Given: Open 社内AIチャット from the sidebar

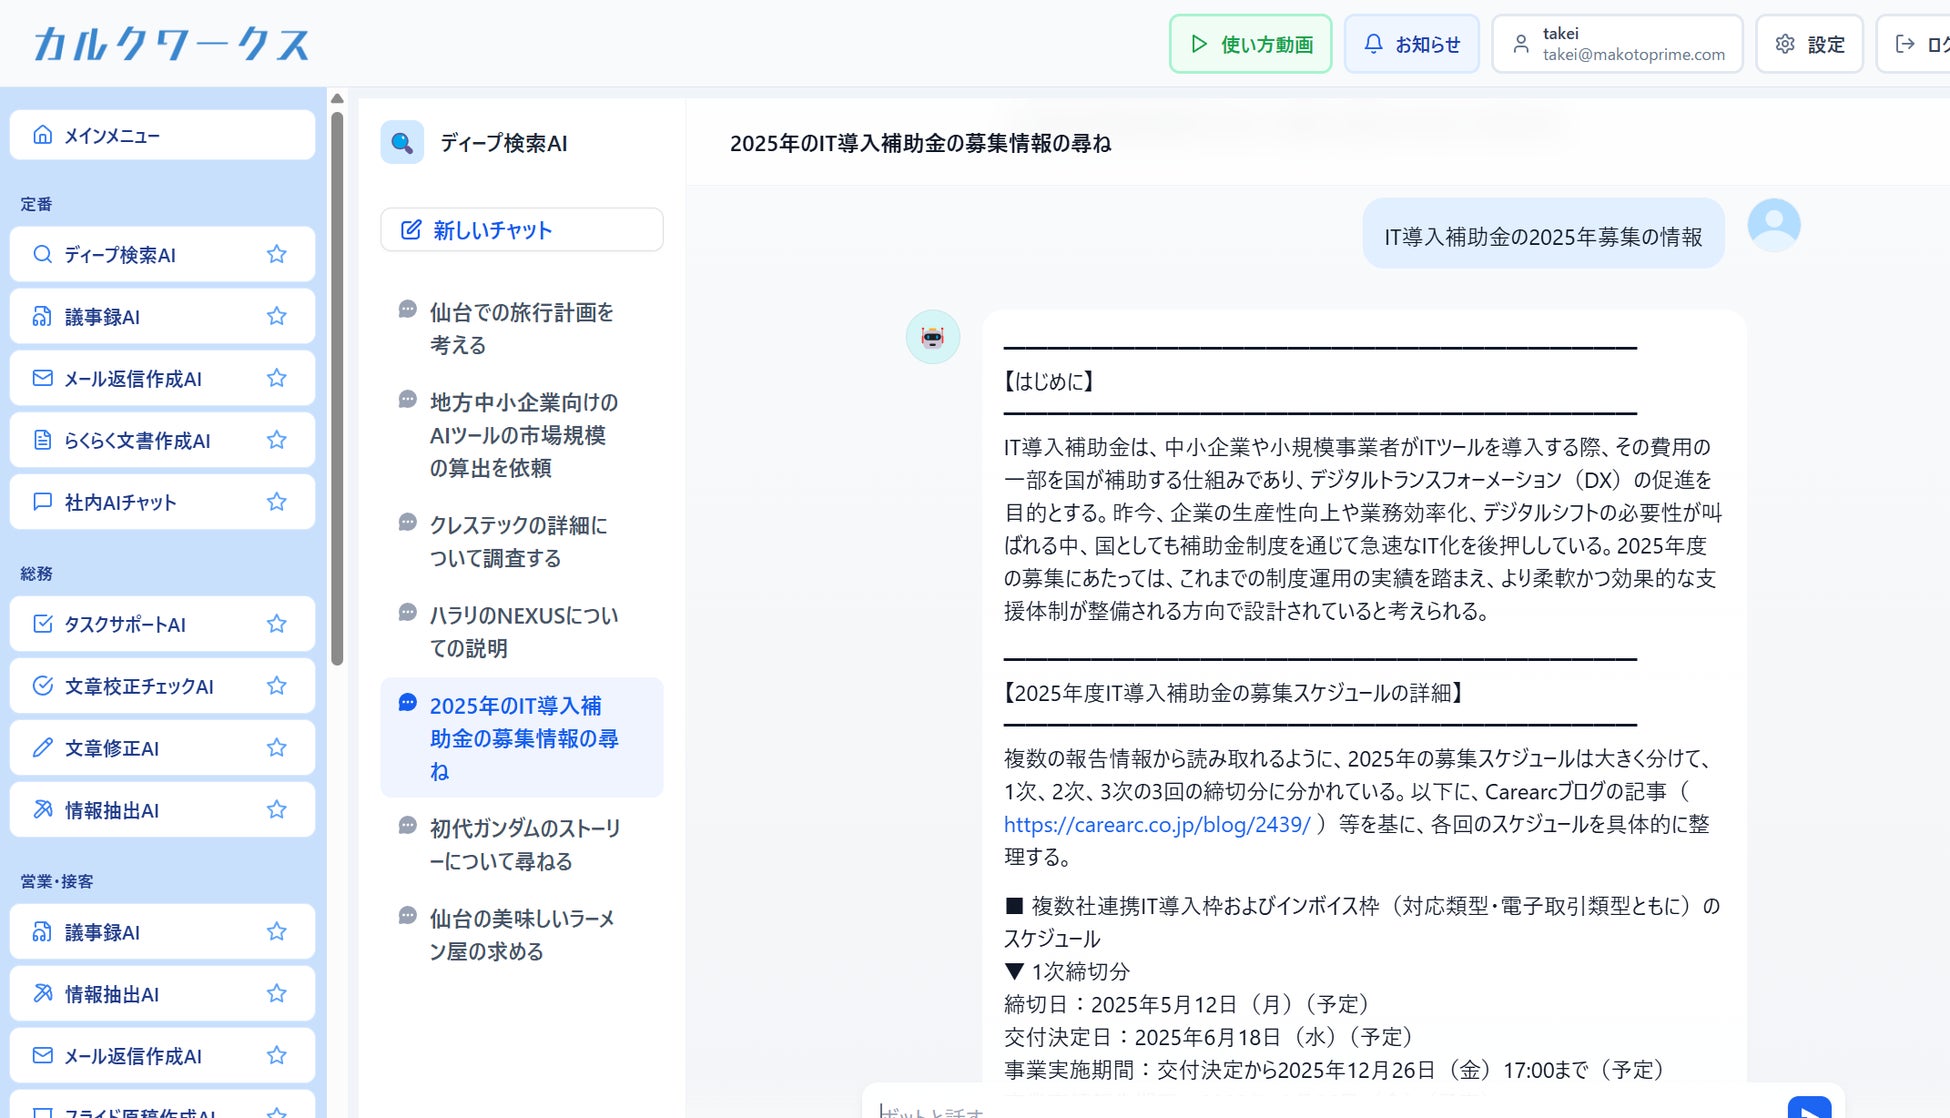Looking at the screenshot, I should (120, 502).
